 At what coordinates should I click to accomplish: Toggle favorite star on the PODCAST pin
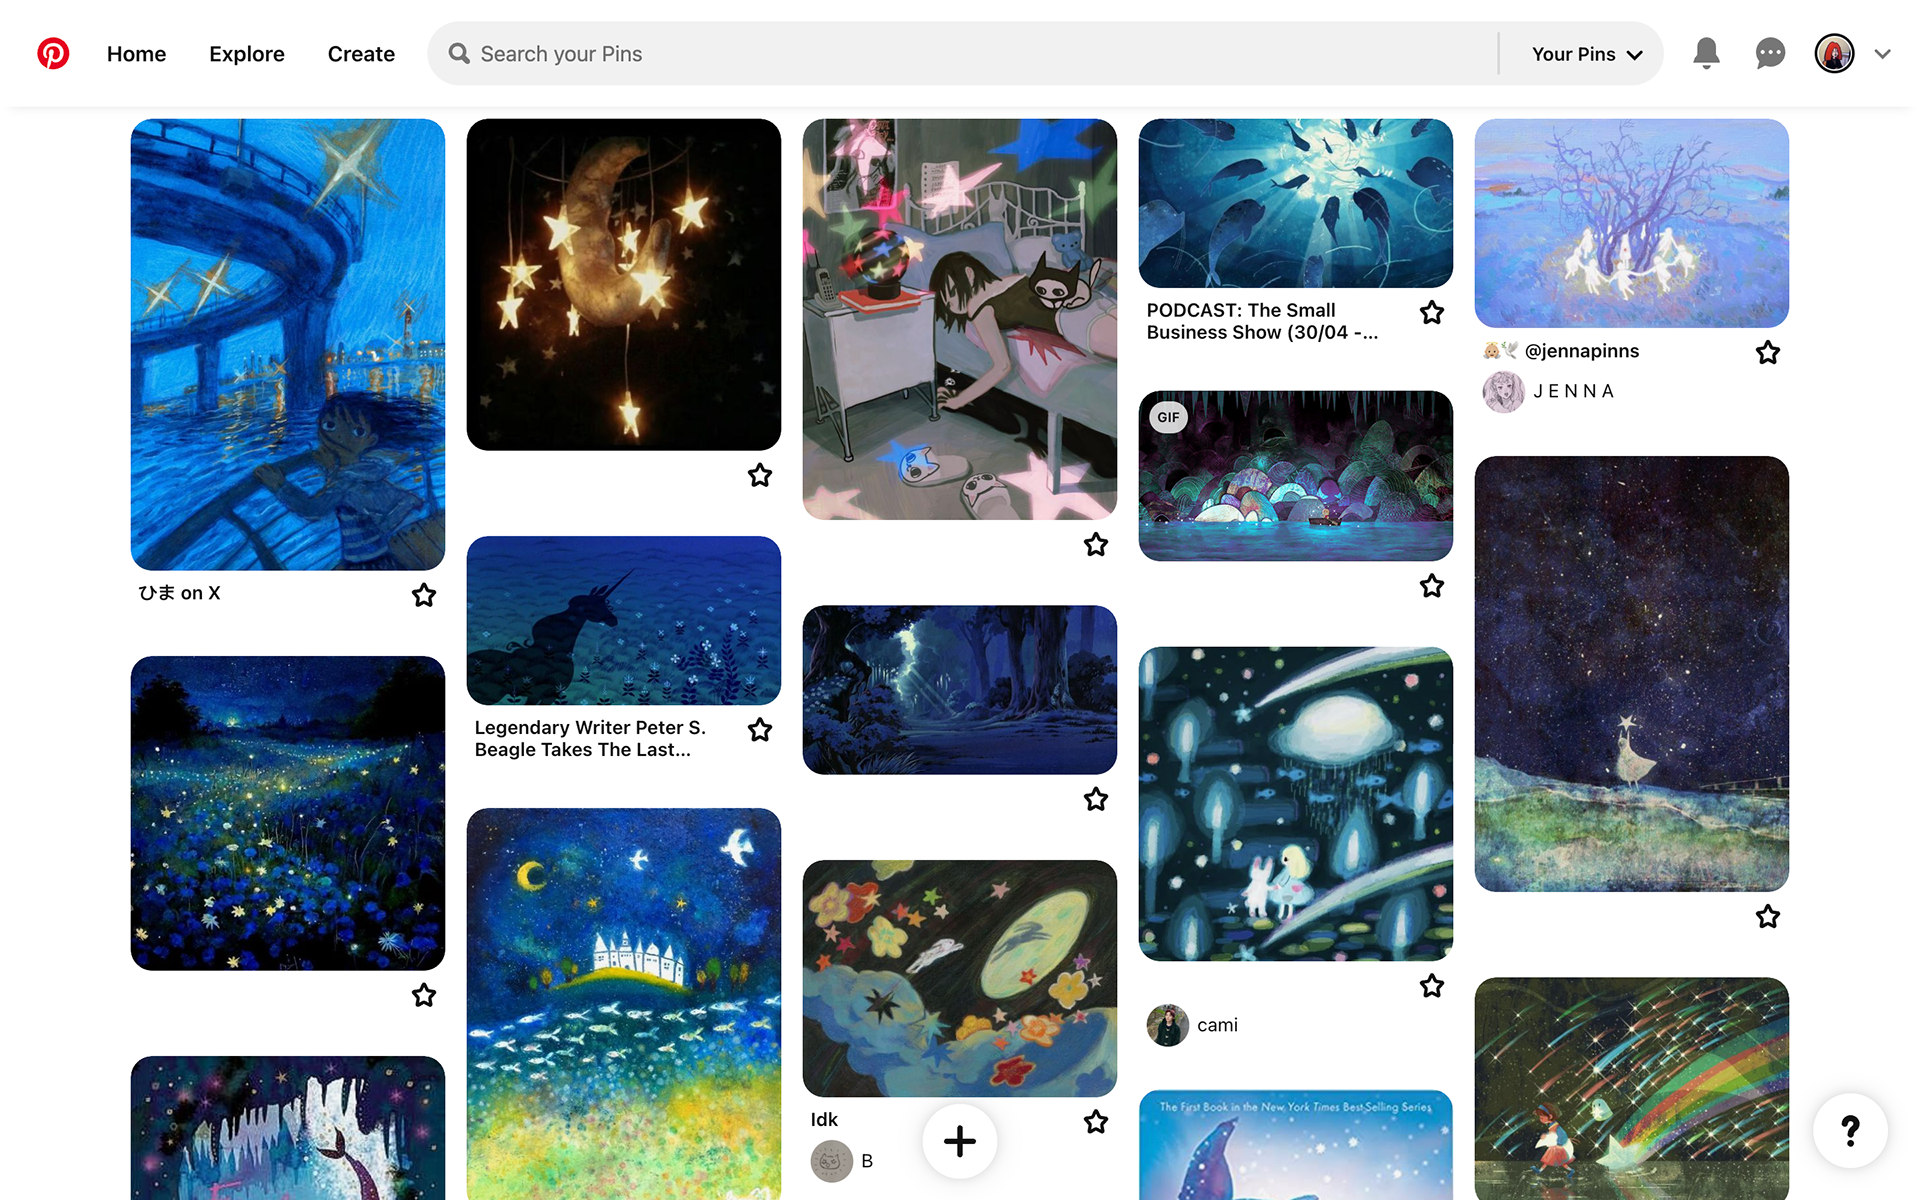[x=1432, y=312]
